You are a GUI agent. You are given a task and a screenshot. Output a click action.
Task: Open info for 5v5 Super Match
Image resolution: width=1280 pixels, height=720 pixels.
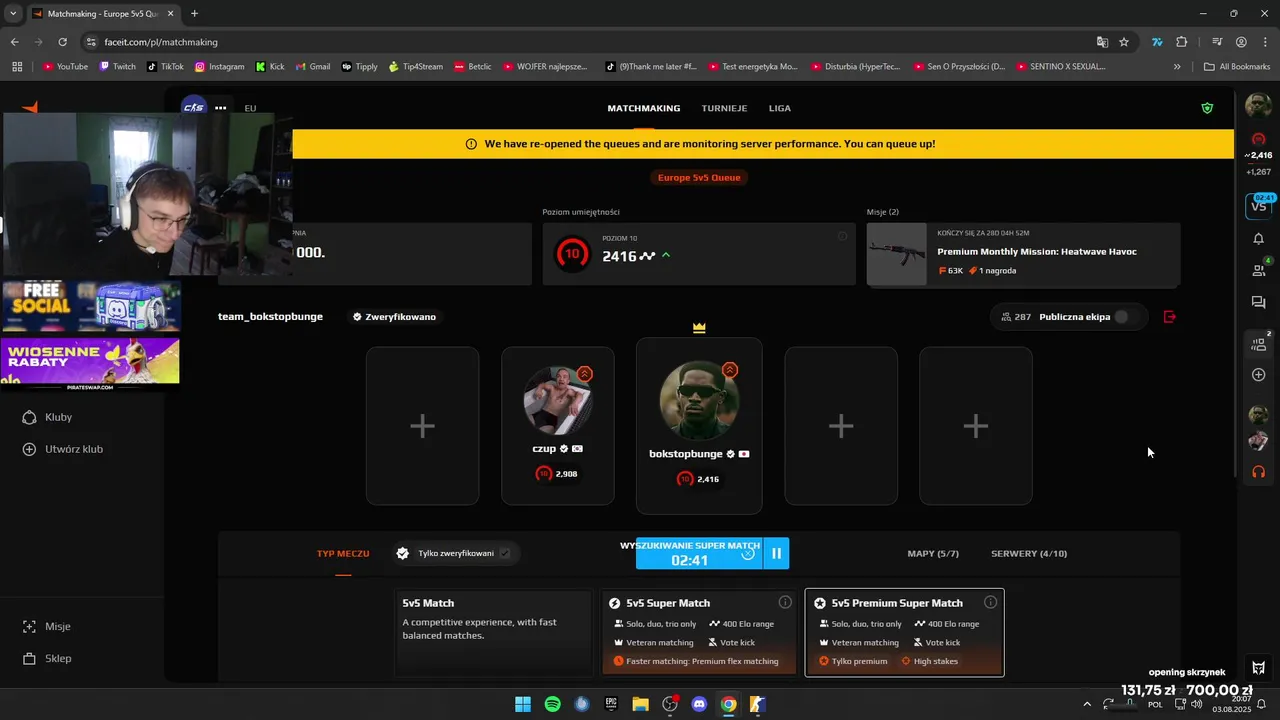coord(785,602)
